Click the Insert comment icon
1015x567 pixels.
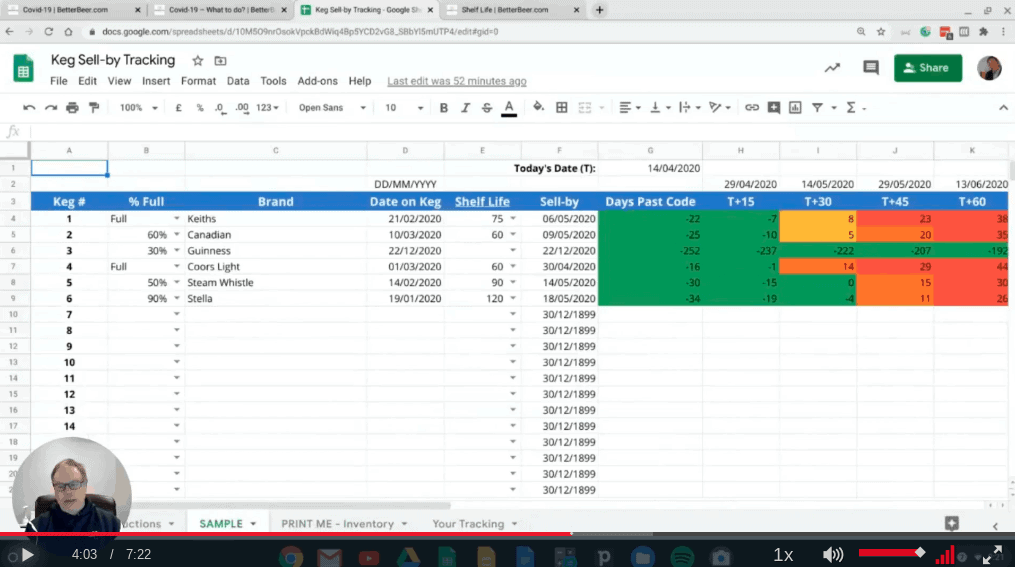click(774, 107)
